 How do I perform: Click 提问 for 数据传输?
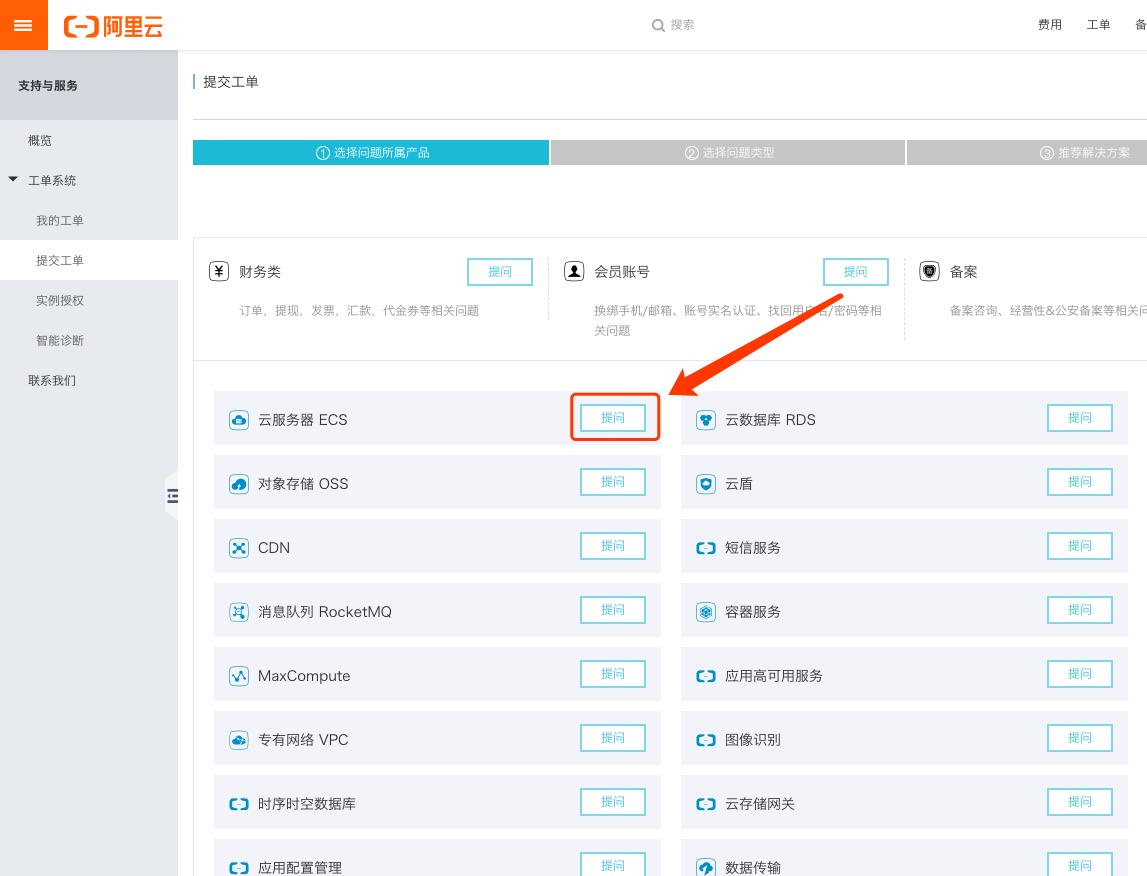click(x=1080, y=864)
